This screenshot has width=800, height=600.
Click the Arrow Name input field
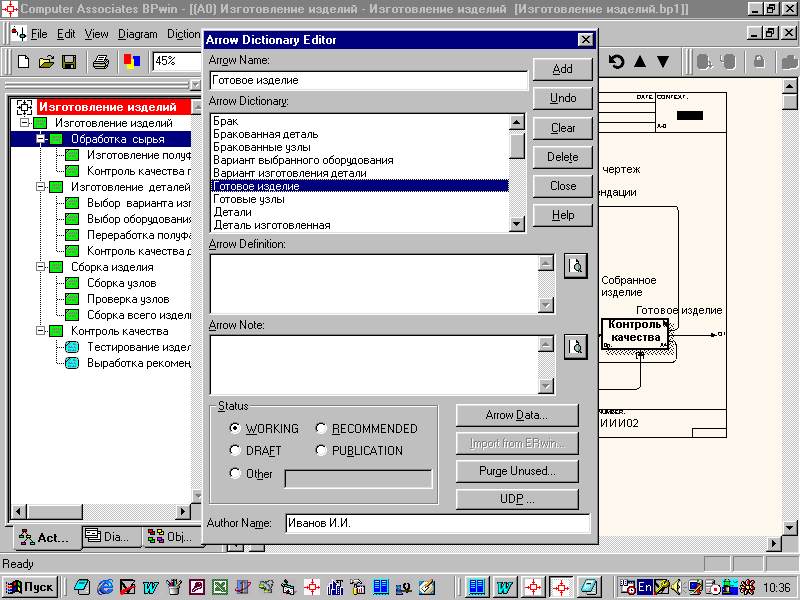click(368, 80)
